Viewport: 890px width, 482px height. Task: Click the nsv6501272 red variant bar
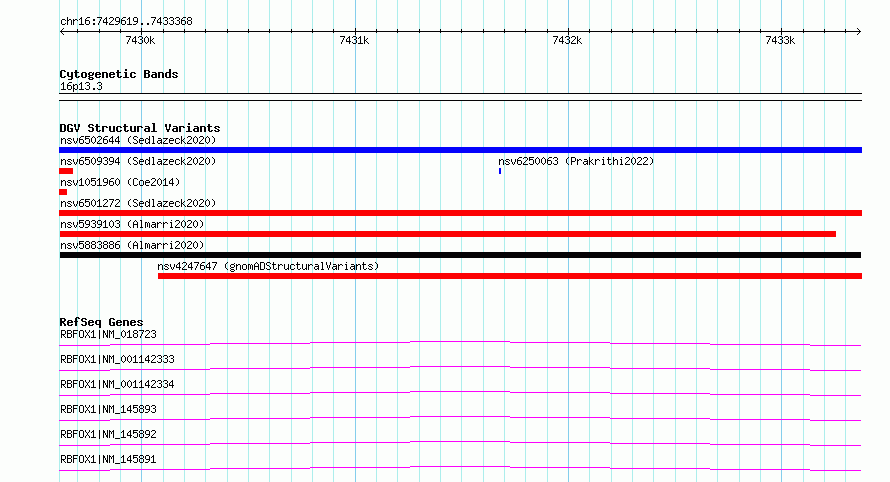click(460, 213)
